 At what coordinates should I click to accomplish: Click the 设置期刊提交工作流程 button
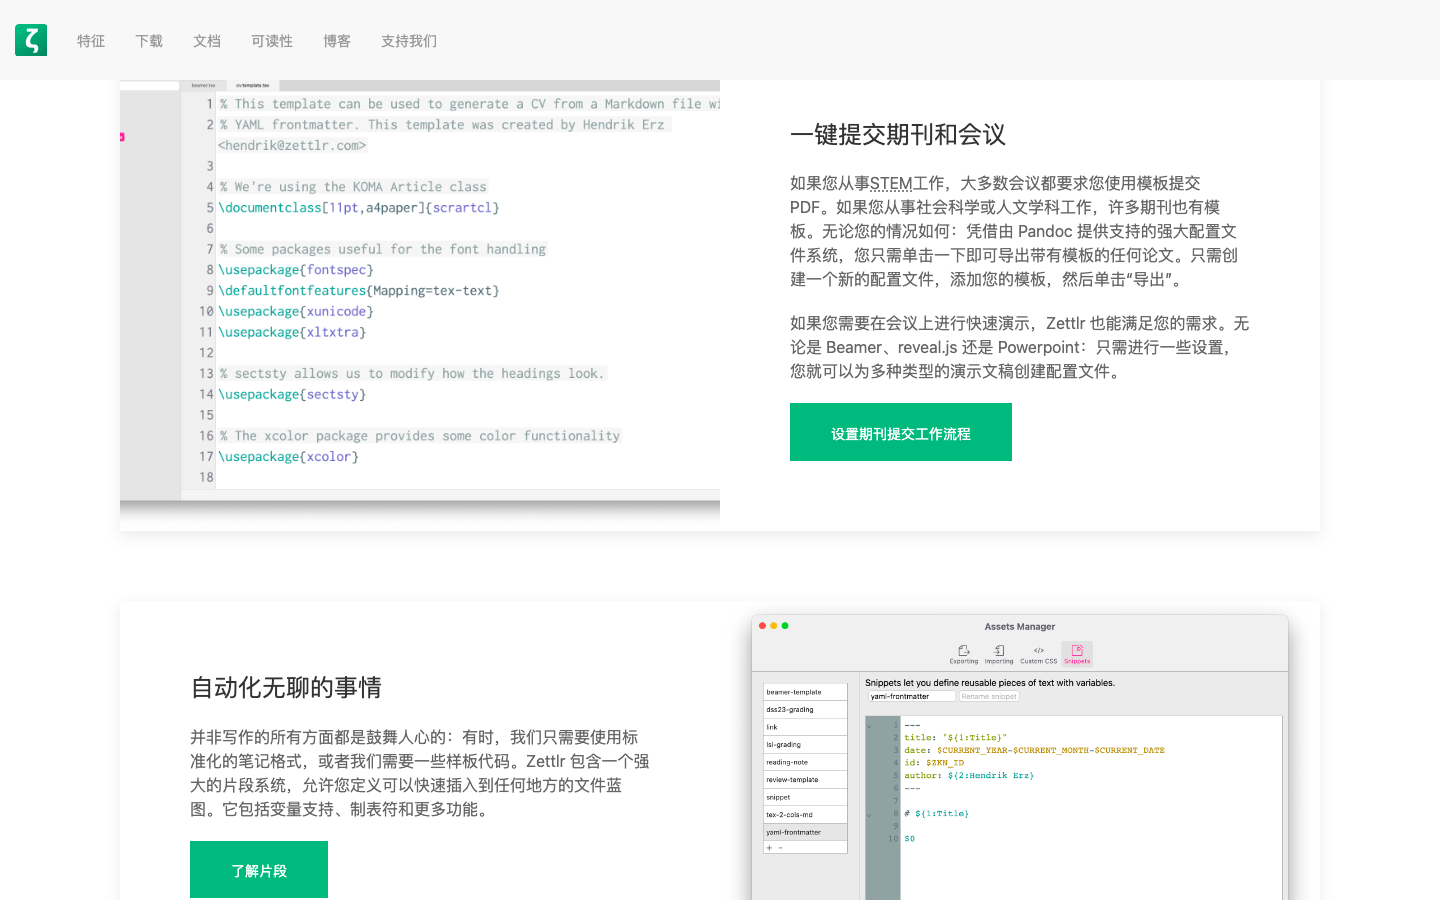900,432
